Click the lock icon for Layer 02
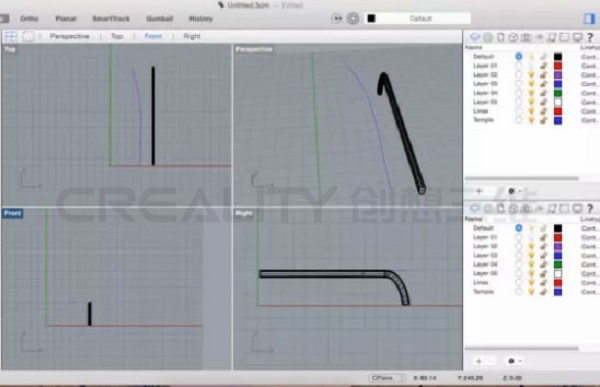600x387 pixels. click(543, 75)
